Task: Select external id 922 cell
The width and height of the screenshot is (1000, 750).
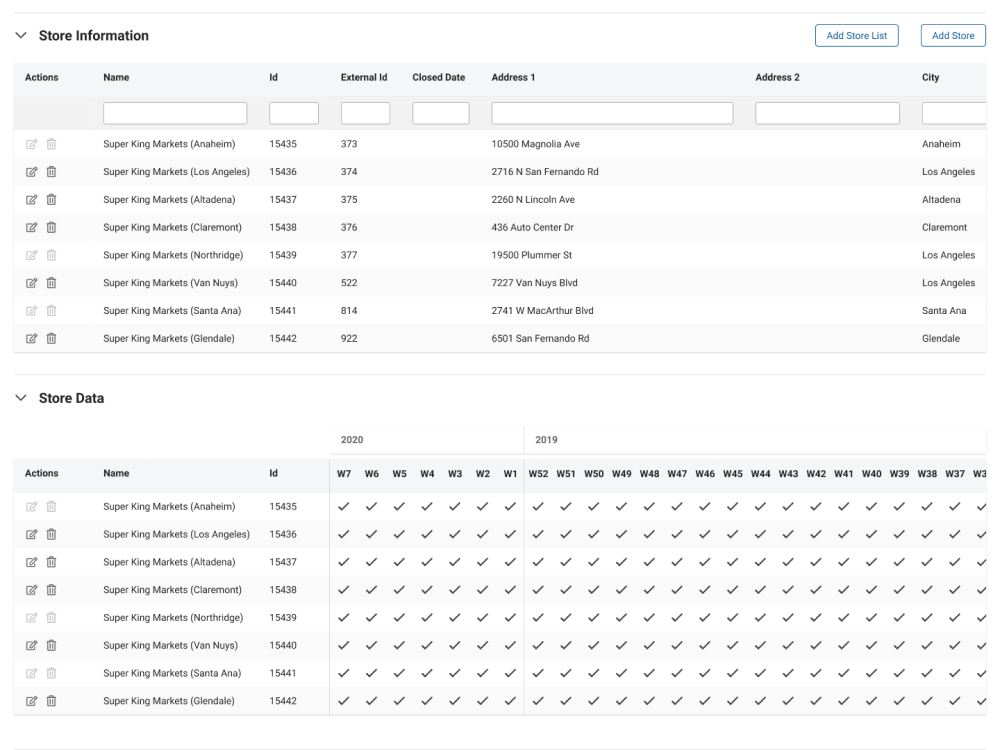Action: pyautogui.click(x=349, y=339)
